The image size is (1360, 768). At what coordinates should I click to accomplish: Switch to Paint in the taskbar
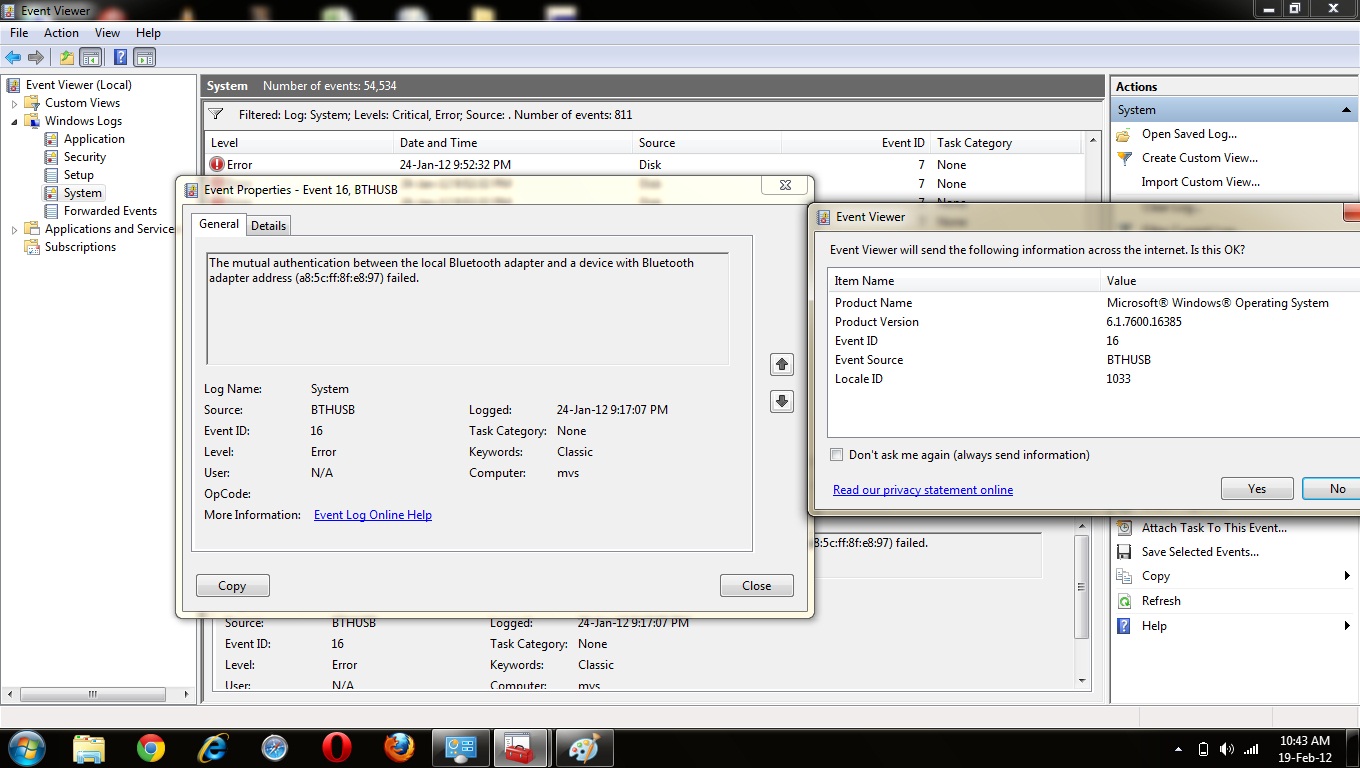pyautogui.click(x=584, y=748)
